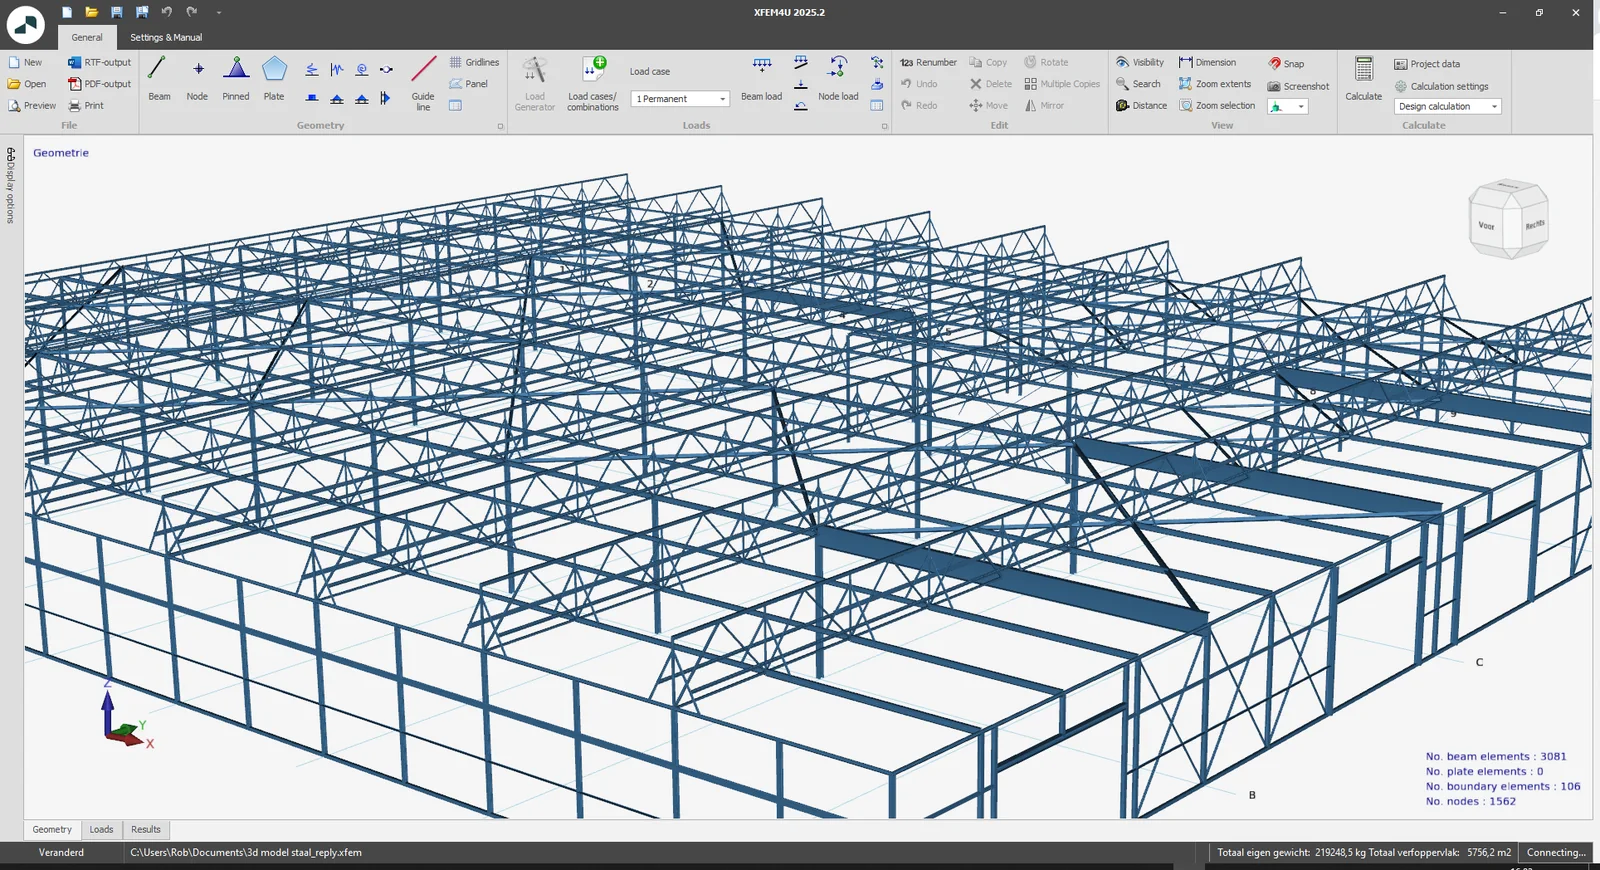Select the Beam load tool
The height and width of the screenshot is (870, 1600).
[761, 78]
